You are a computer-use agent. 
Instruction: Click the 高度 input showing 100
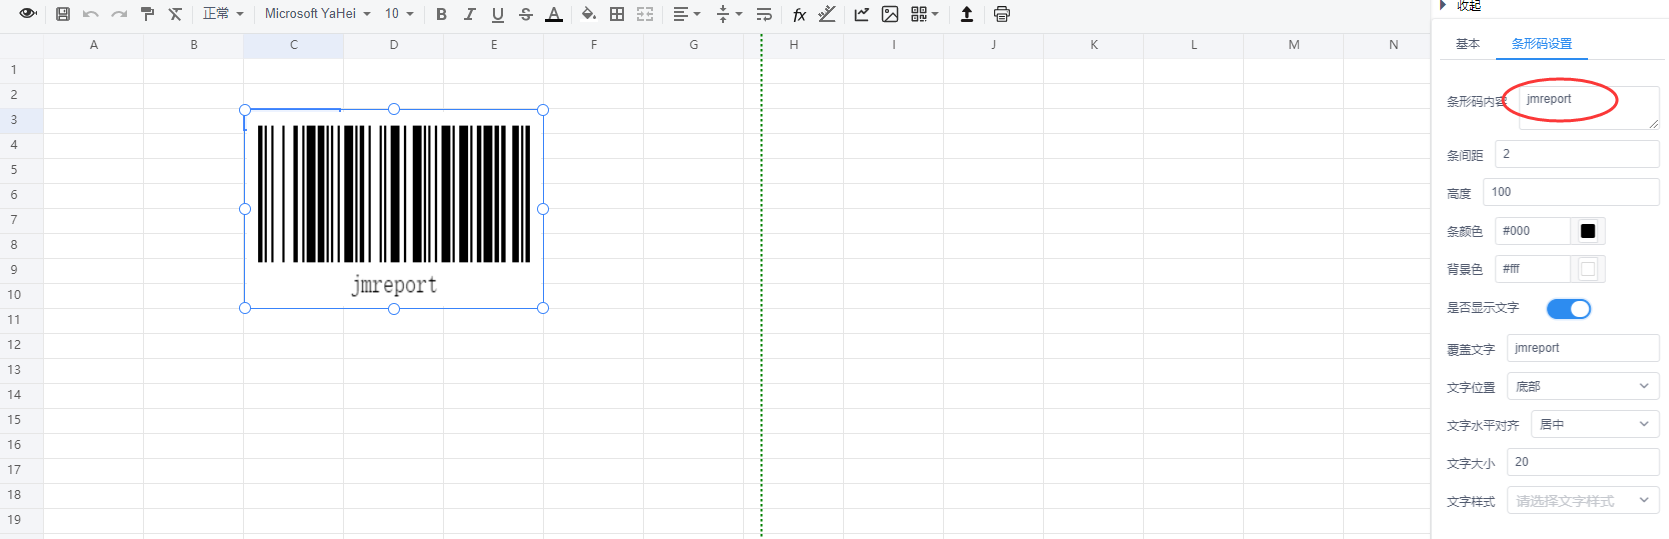point(1571,192)
